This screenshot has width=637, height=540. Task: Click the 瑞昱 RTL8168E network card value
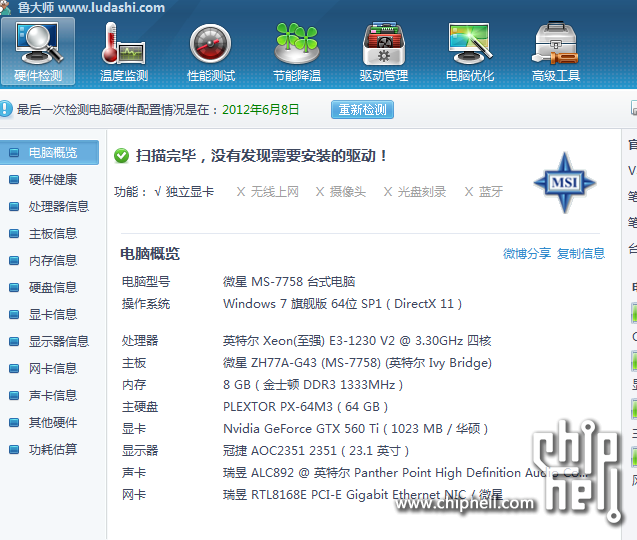tap(362, 494)
